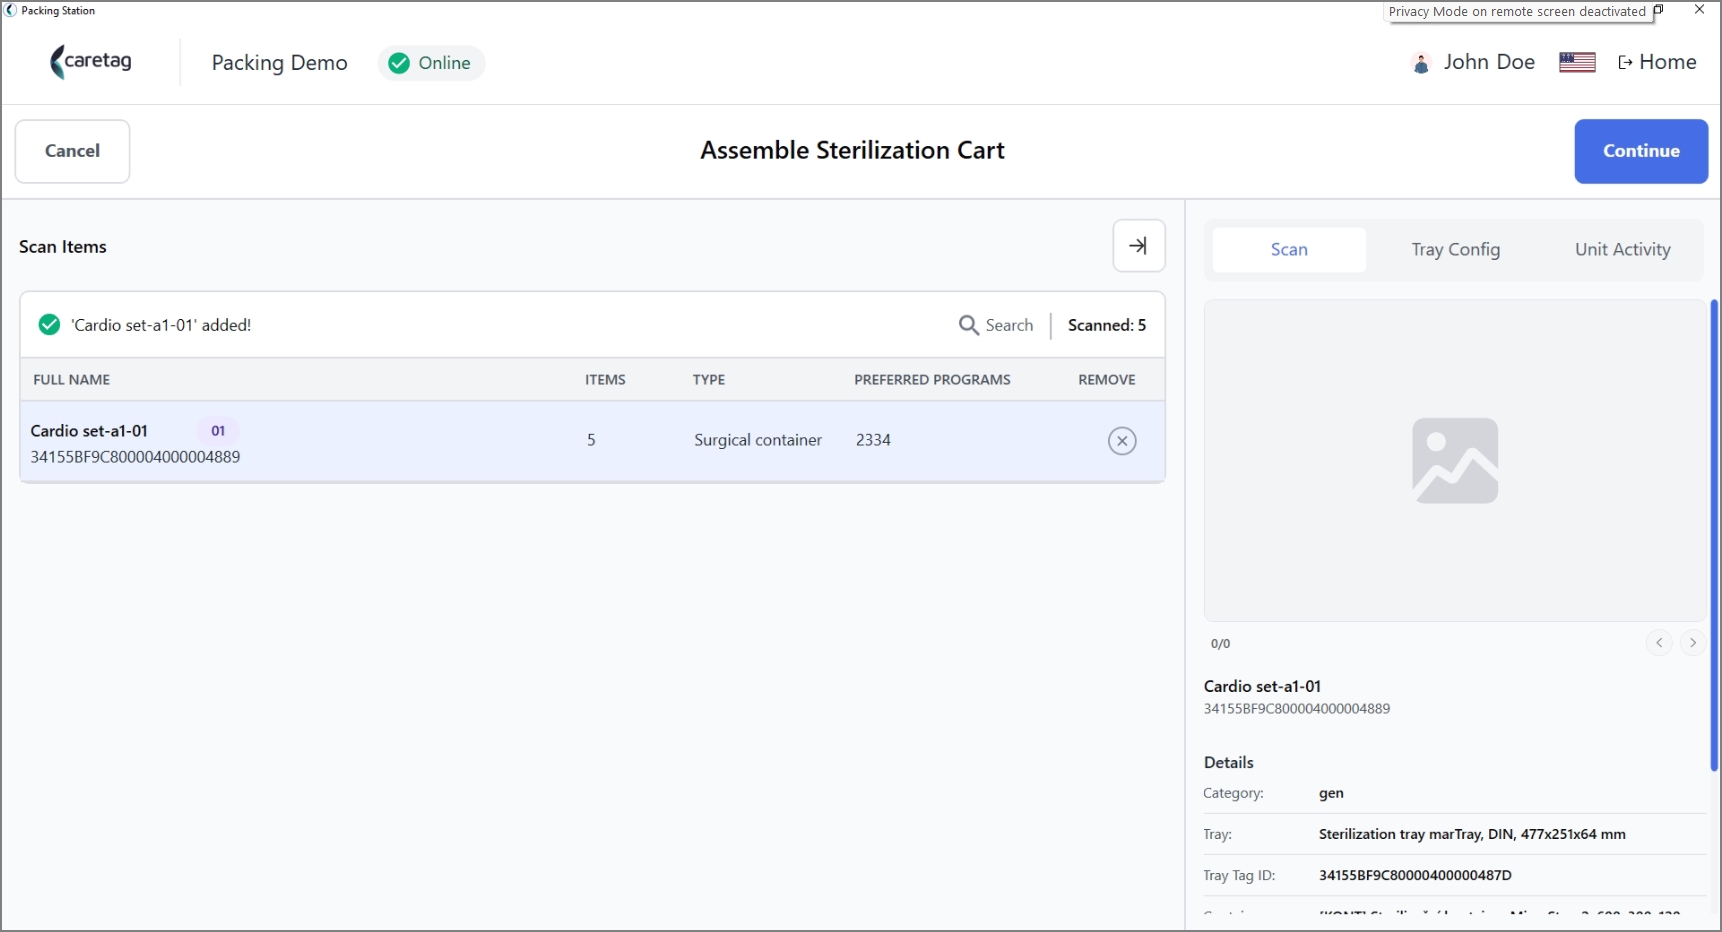Click the purple 01 badge

point(218,431)
